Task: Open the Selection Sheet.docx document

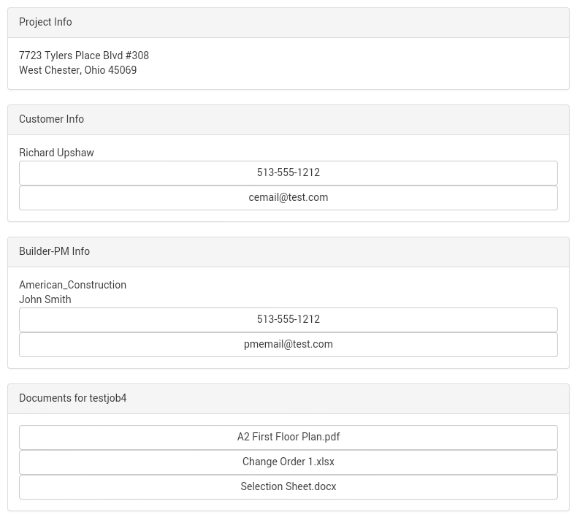Action: click(288, 487)
